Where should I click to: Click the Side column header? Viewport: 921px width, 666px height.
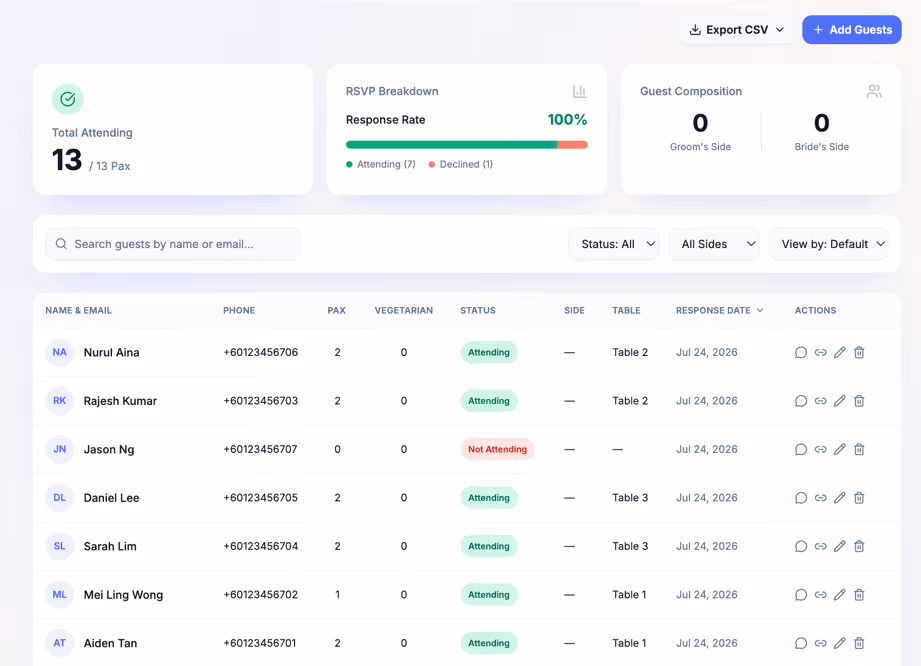tap(574, 310)
